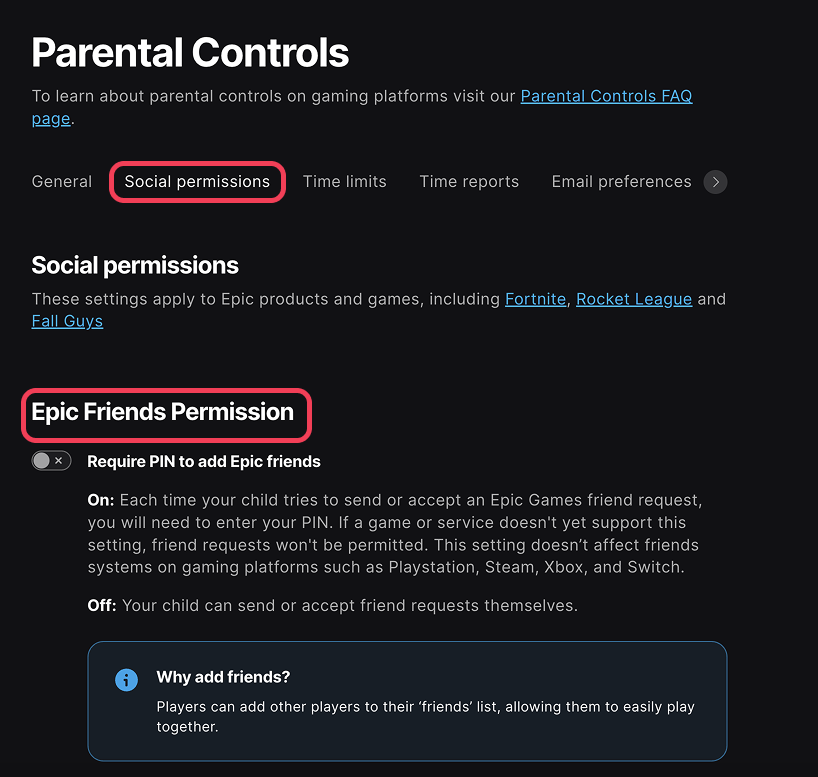Open the Rocket League link

coord(633,298)
